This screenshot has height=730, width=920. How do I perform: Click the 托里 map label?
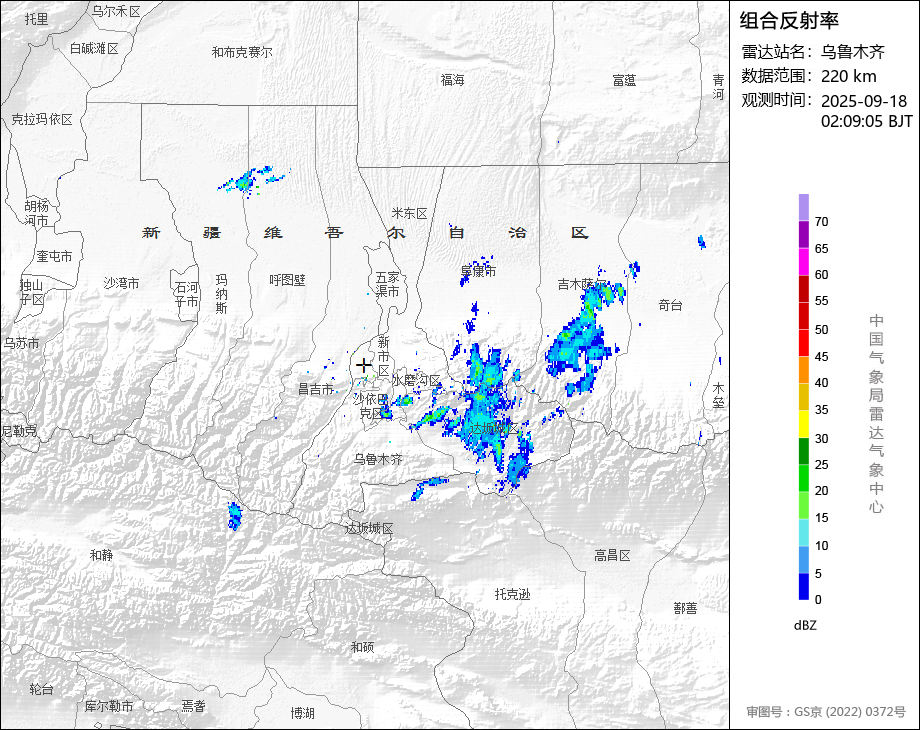[36, 19]
